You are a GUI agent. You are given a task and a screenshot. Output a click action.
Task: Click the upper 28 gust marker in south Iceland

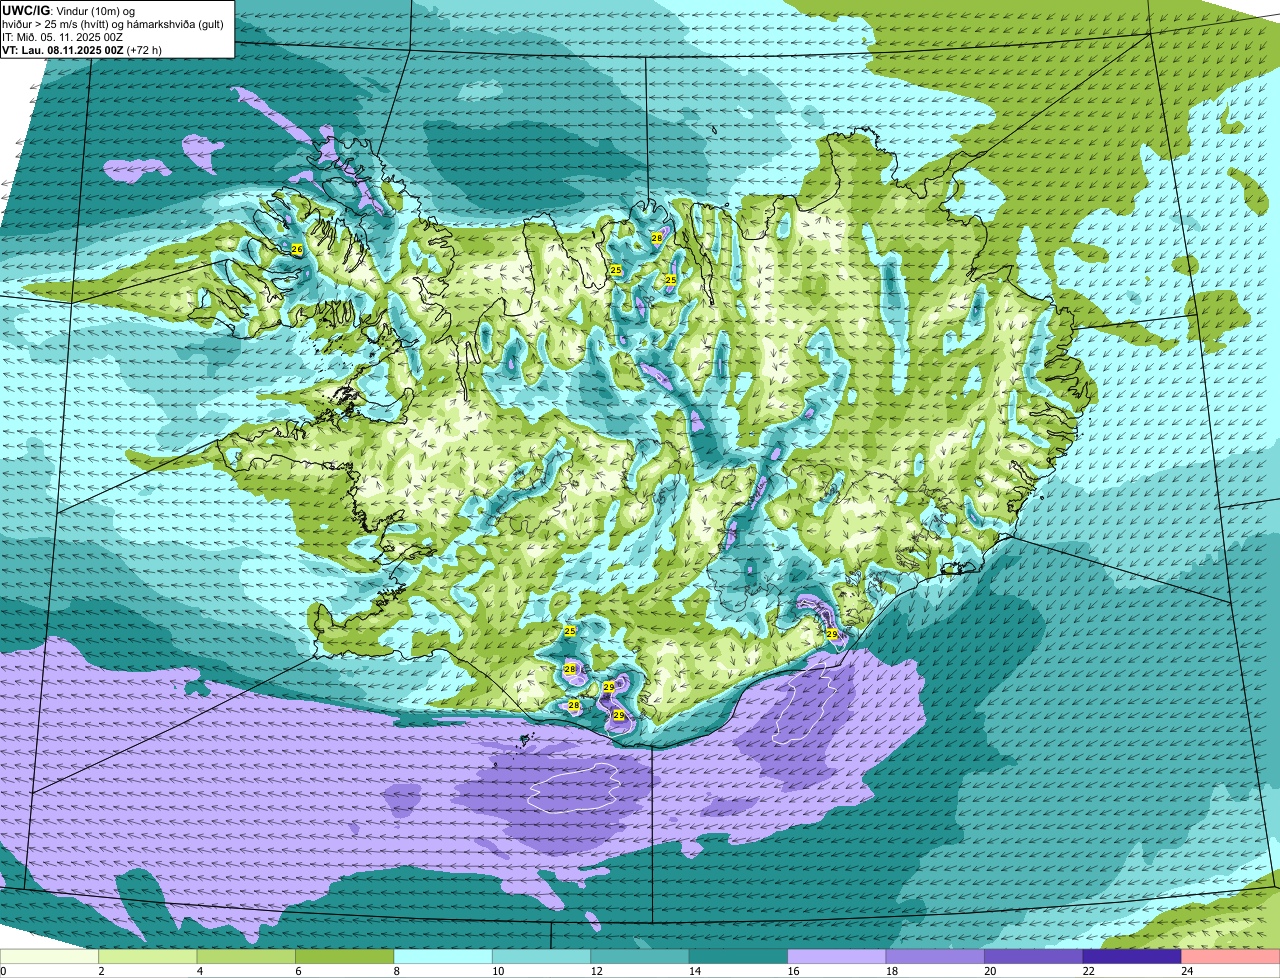(x=570, y=669)
